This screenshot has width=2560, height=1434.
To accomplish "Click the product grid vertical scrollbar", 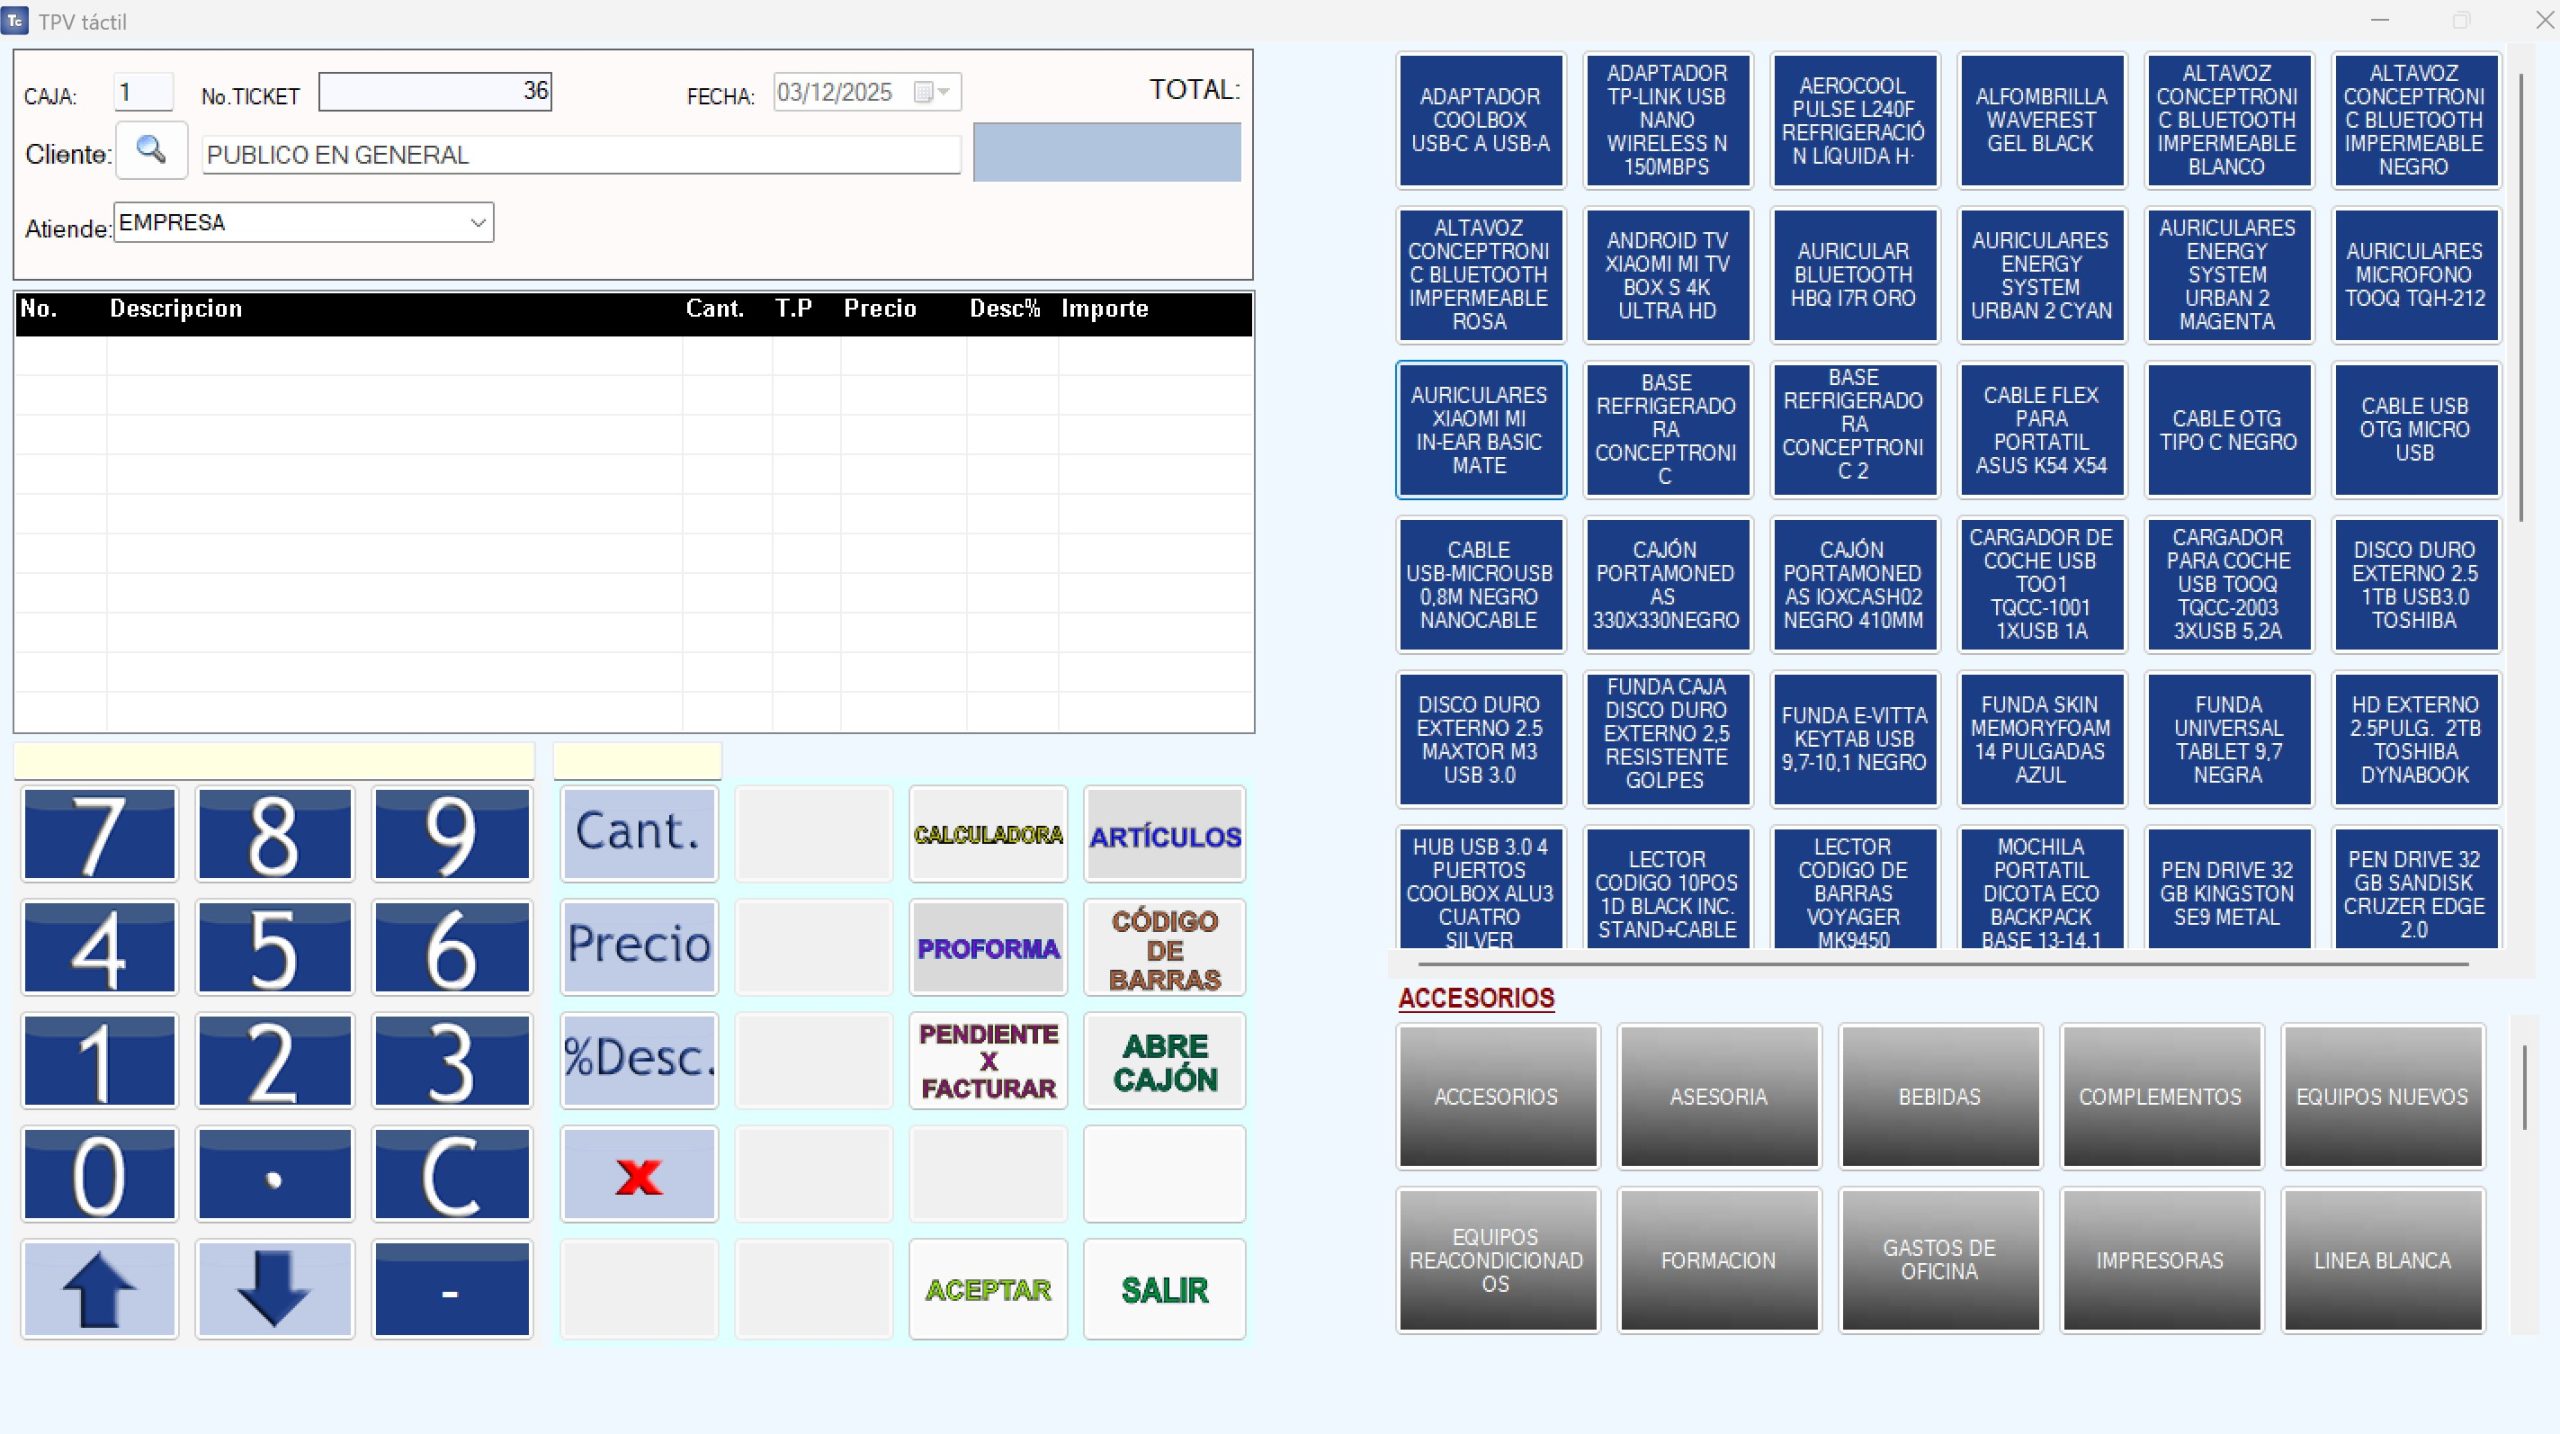I will point(2521,300).
